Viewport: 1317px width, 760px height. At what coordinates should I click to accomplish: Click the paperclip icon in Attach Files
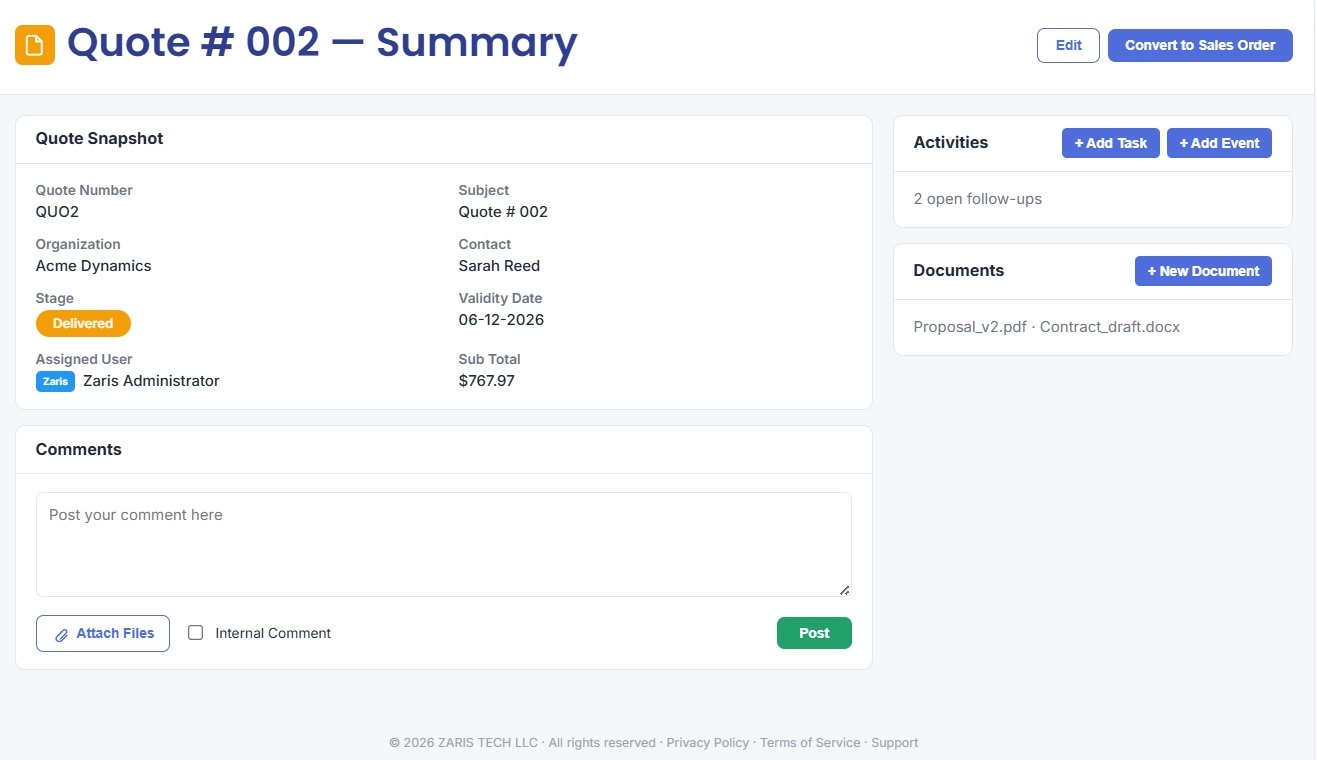pos(62,634)
